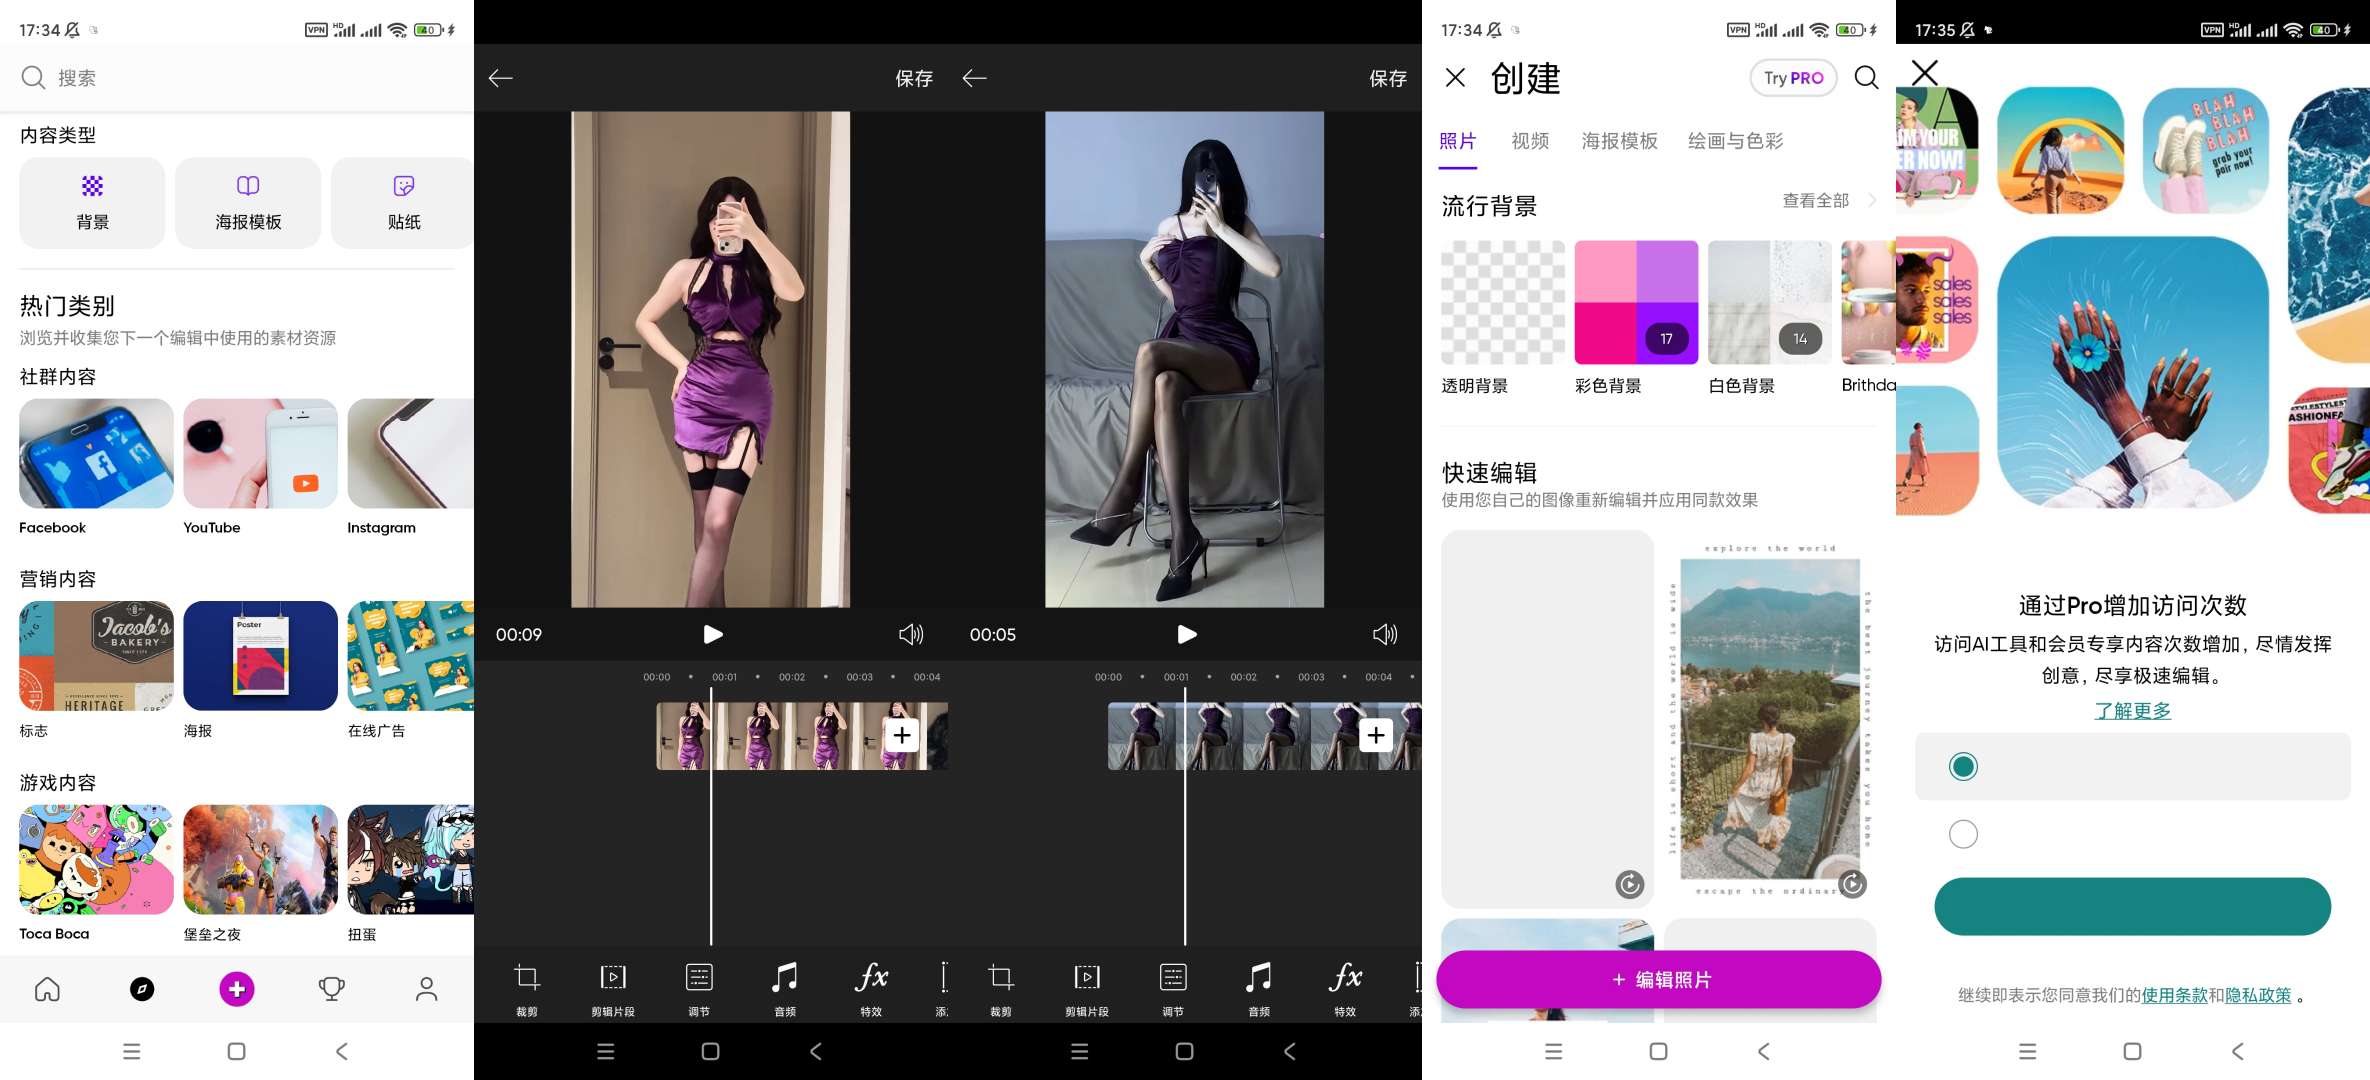This screenshot has height=1080, width=2370.
Task: Add a clip with the plus button in the 00:09 timeline
Action: pyautogui.click(x=902, y=736)
